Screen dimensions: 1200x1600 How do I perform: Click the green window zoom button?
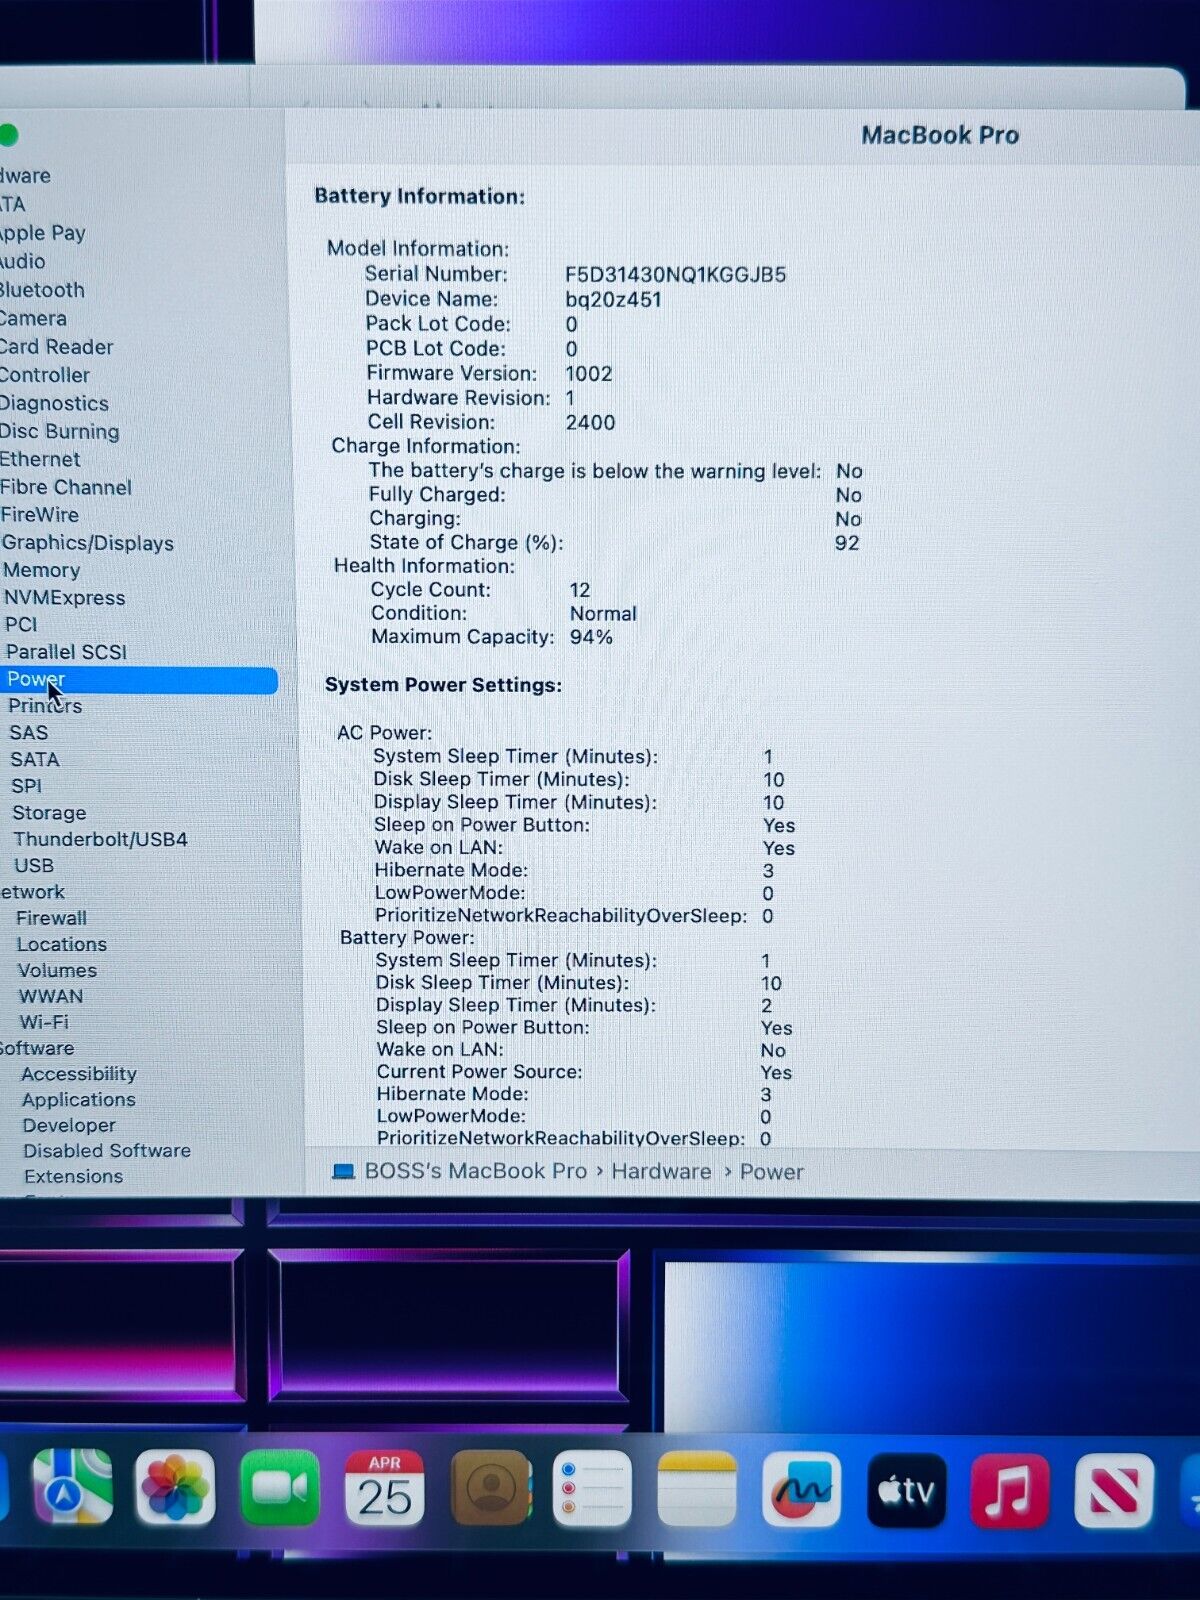coord(8,135)
